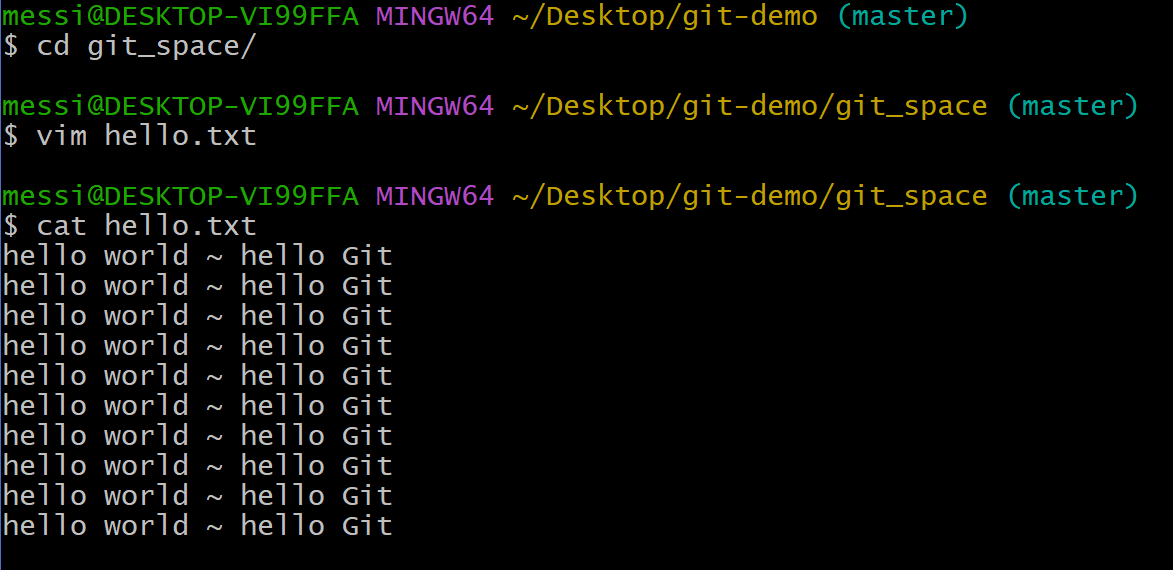Click the '(master)' branch label in second prompt
This screenshot has width=1173, height=570.
click(1072, 106)
